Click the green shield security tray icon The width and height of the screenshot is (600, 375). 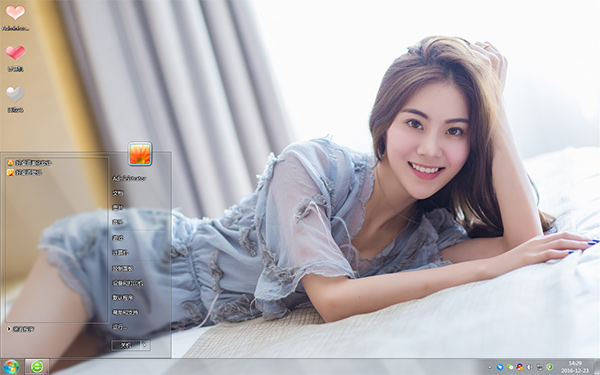pos(549,367)
